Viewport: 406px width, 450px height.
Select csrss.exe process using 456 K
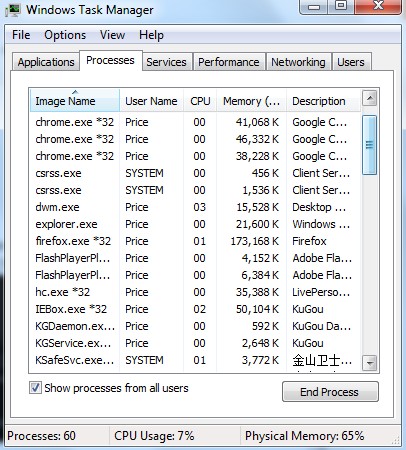coord(195,173)
